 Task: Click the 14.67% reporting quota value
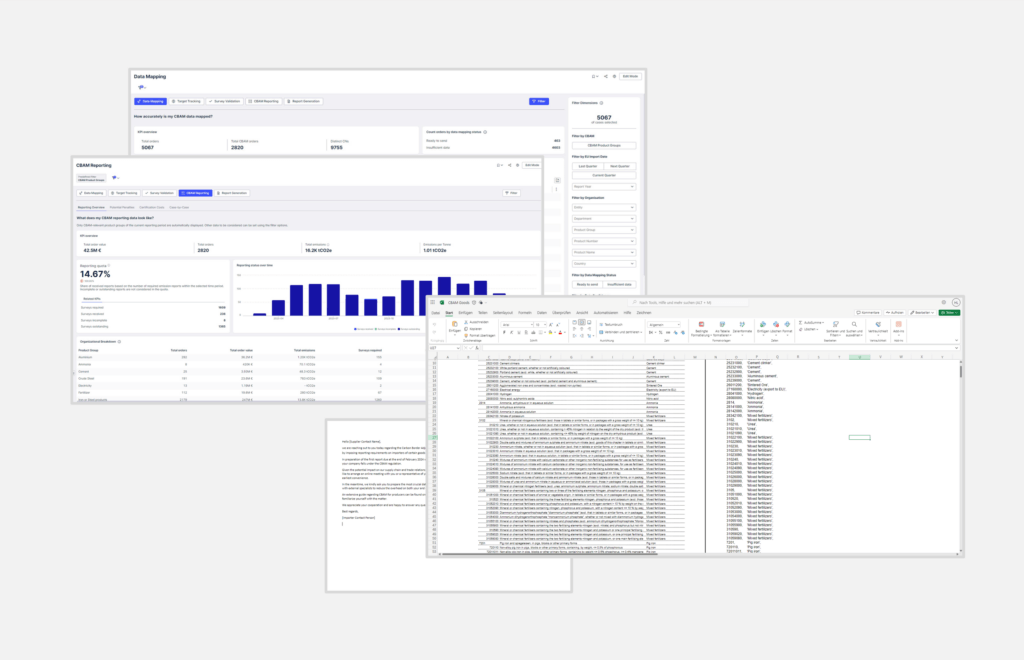[x=95, y=274]
